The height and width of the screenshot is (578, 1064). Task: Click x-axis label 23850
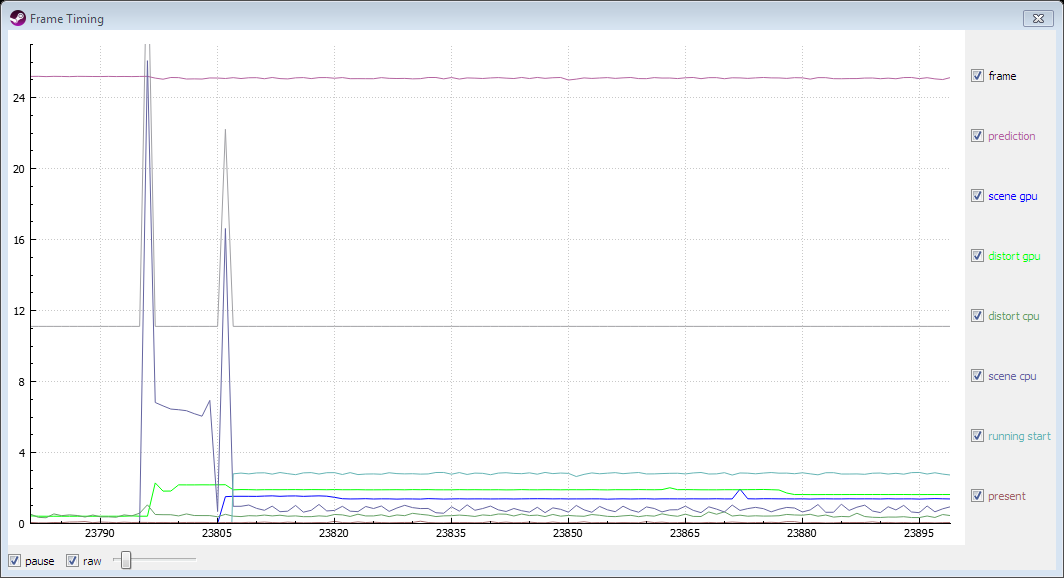(568, 533)
